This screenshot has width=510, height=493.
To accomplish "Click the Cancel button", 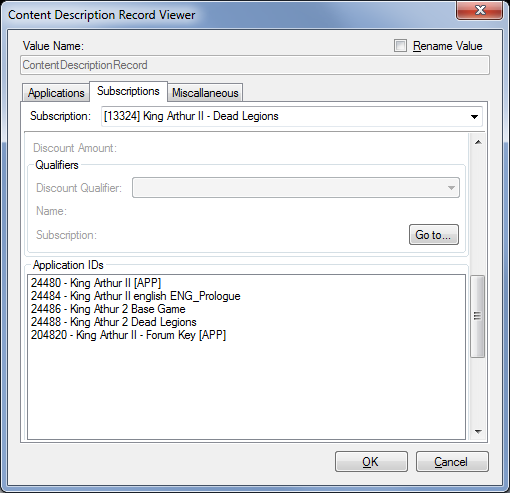I will tap(452, 462).
